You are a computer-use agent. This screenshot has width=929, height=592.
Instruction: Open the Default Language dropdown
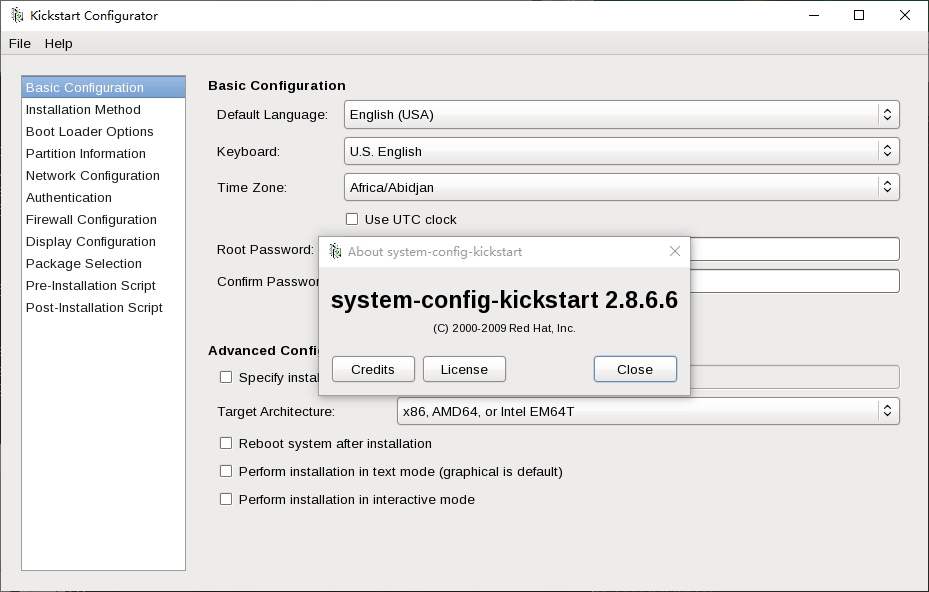622,114
